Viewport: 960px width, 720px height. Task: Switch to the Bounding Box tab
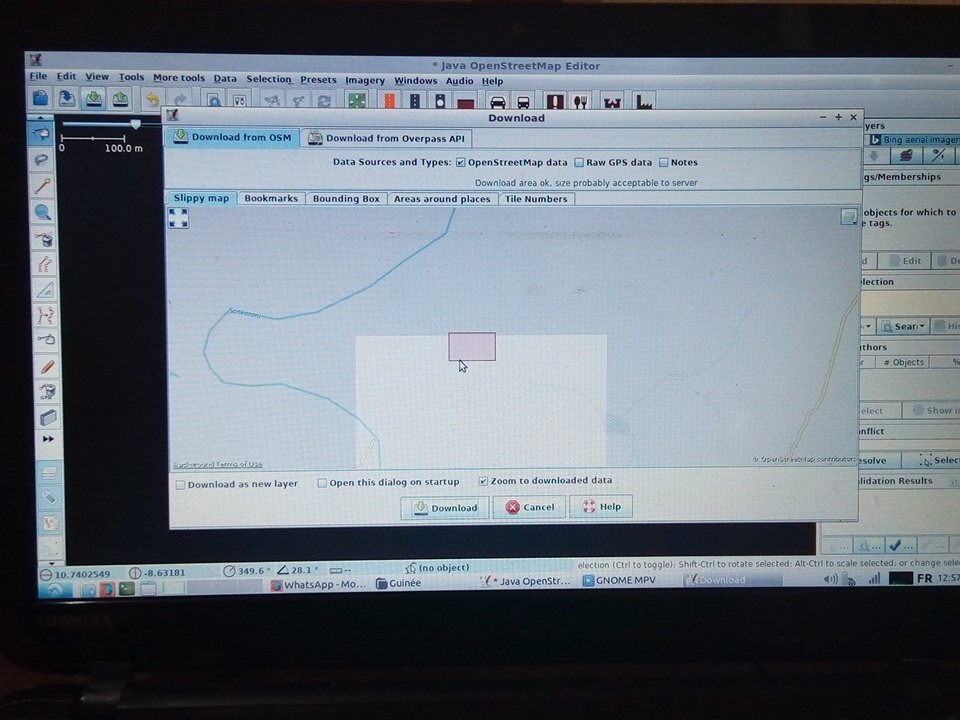click(346, 199)
